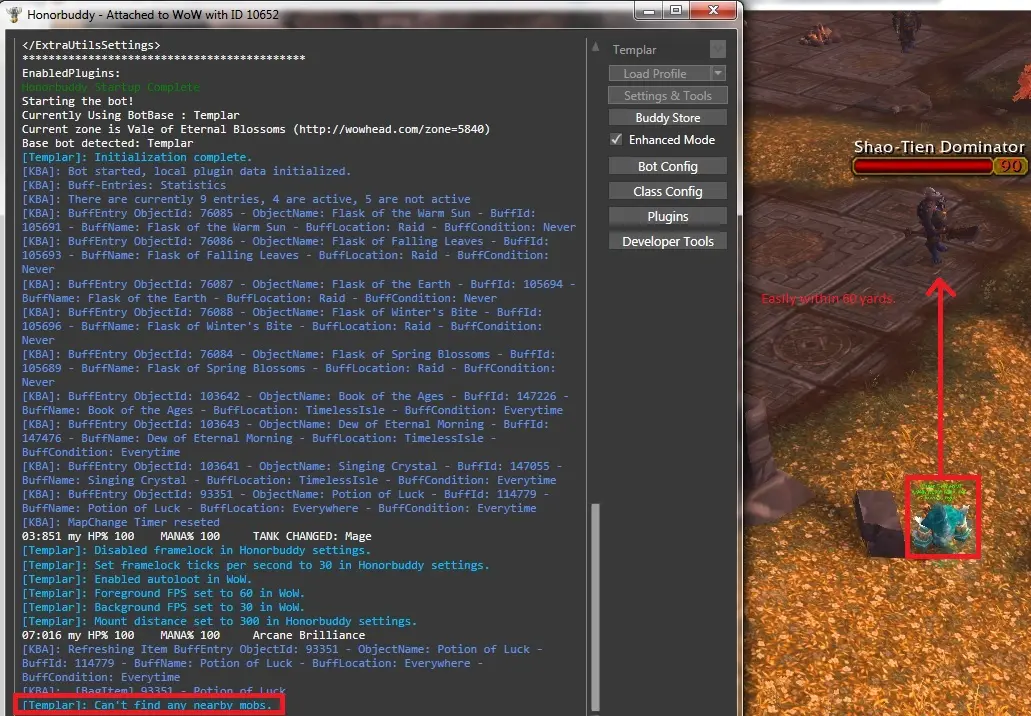The image size is (1031, 716).
Task: Expand the Load Profile dropdown arrow
Action: tap(719, 74)
